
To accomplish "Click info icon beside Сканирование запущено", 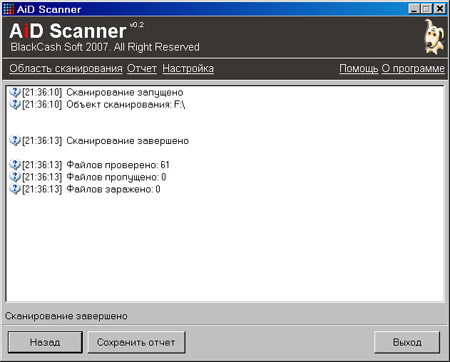I will (15, 92).
